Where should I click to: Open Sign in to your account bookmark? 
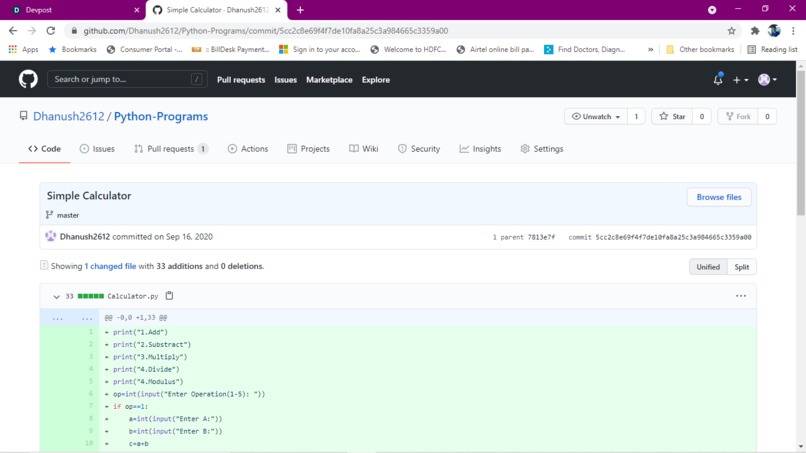(319, 49)
